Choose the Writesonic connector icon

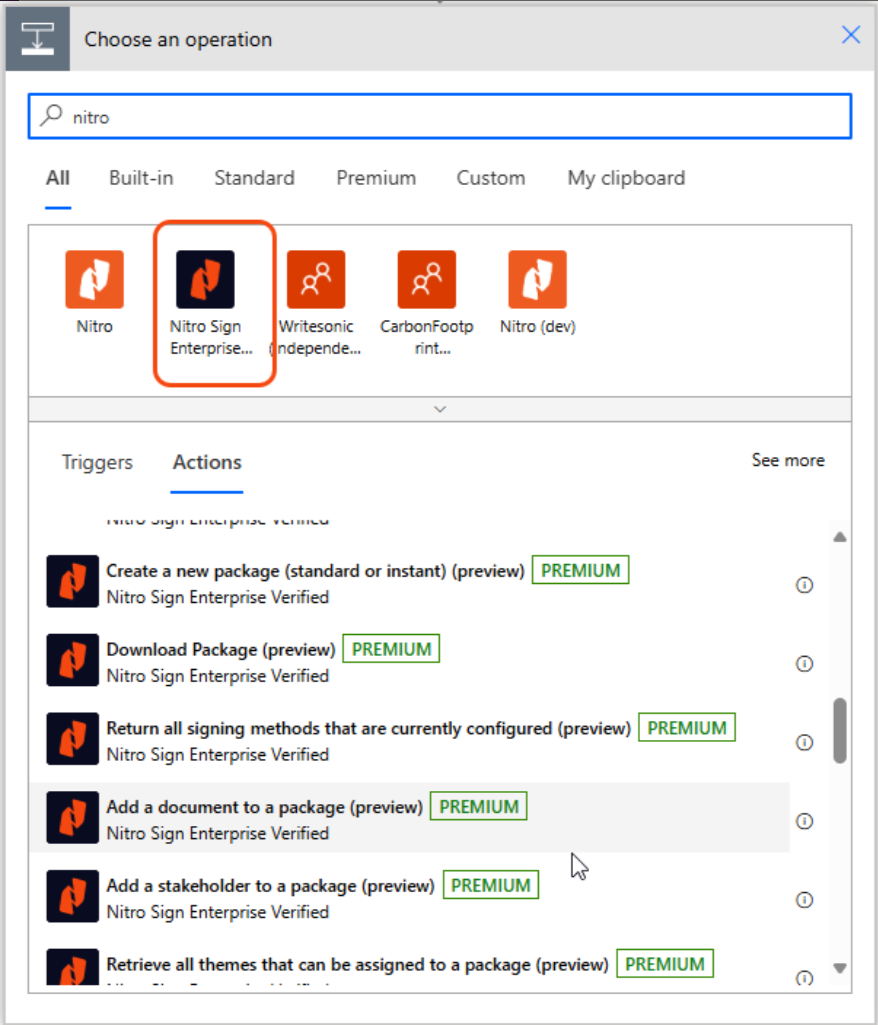tap(316, 280)
